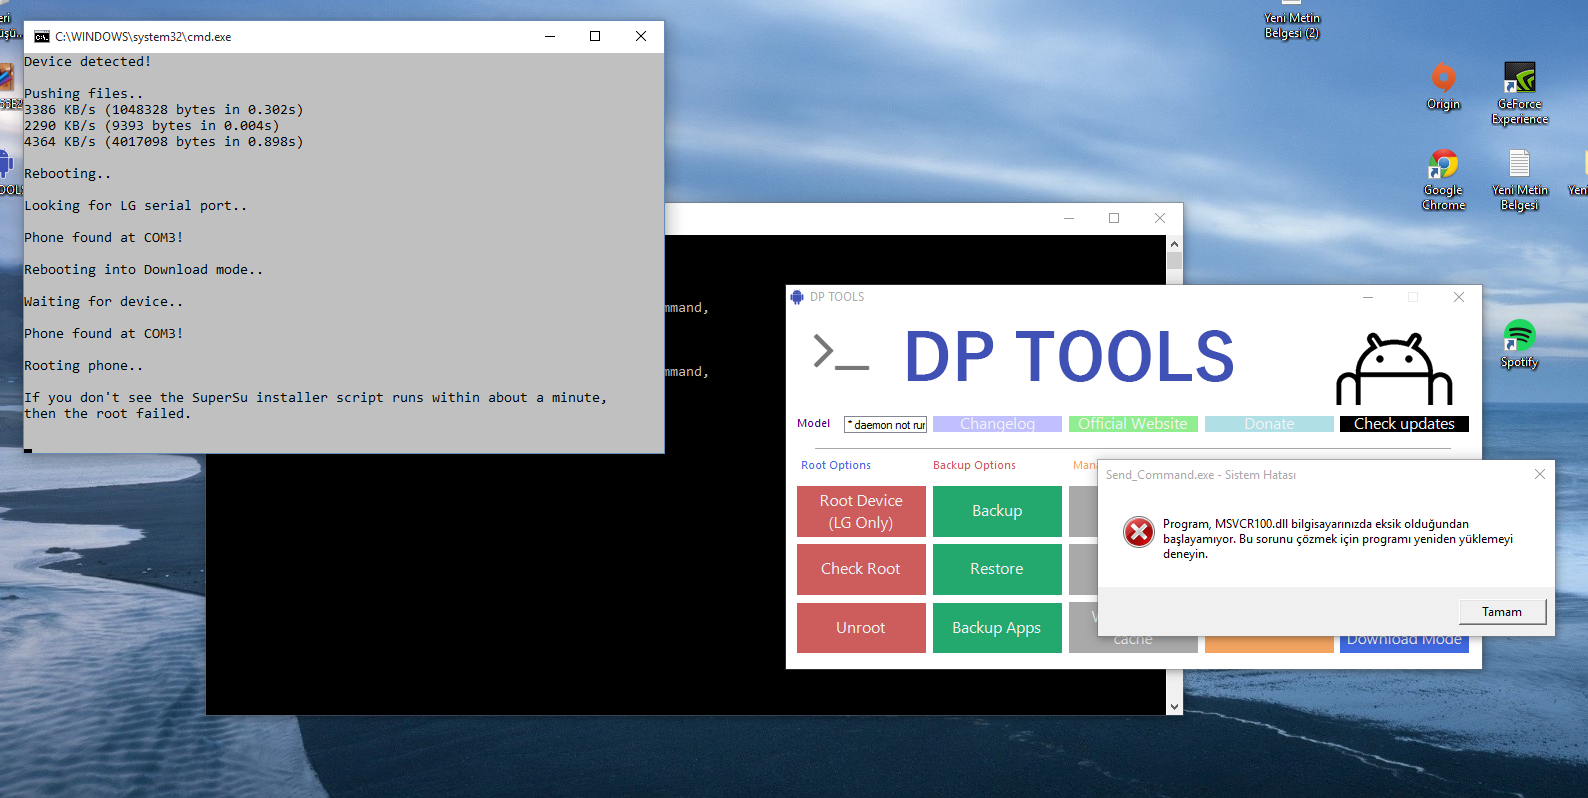Click the green Backup button
The image size is (1588, 798).
pos(997,511)
